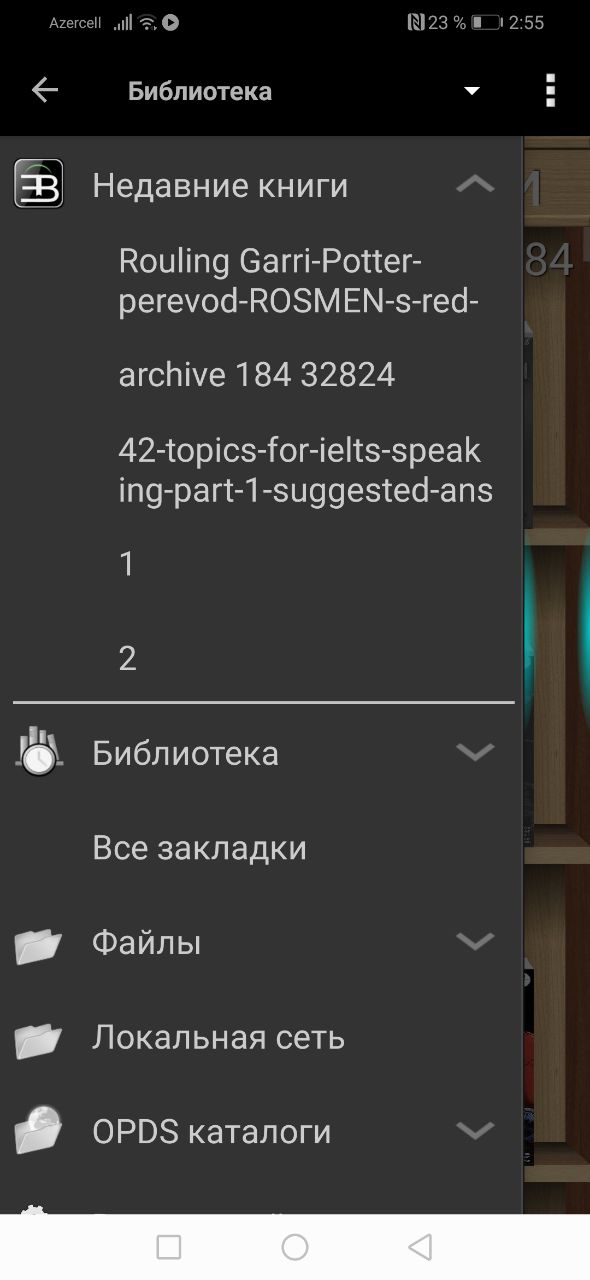Image resolution: width=590 pixels, height=1280 pixels.
Task: Open Все закладки entry
Action: [x=199, y=848]
